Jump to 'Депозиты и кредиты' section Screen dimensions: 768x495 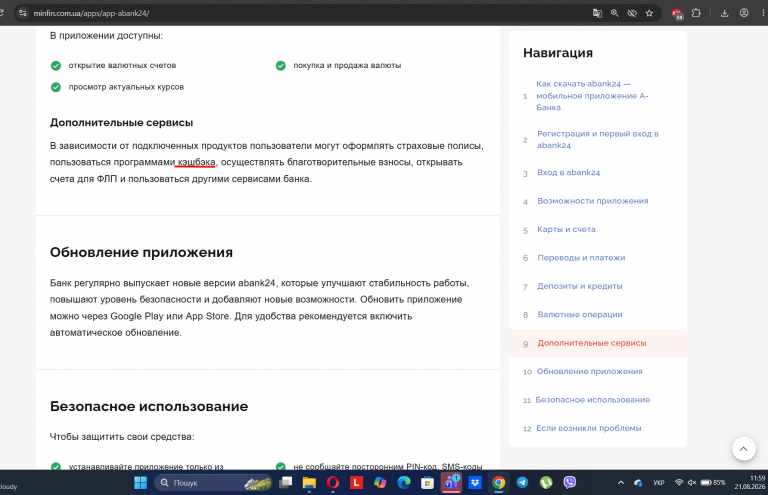[579, 286]
